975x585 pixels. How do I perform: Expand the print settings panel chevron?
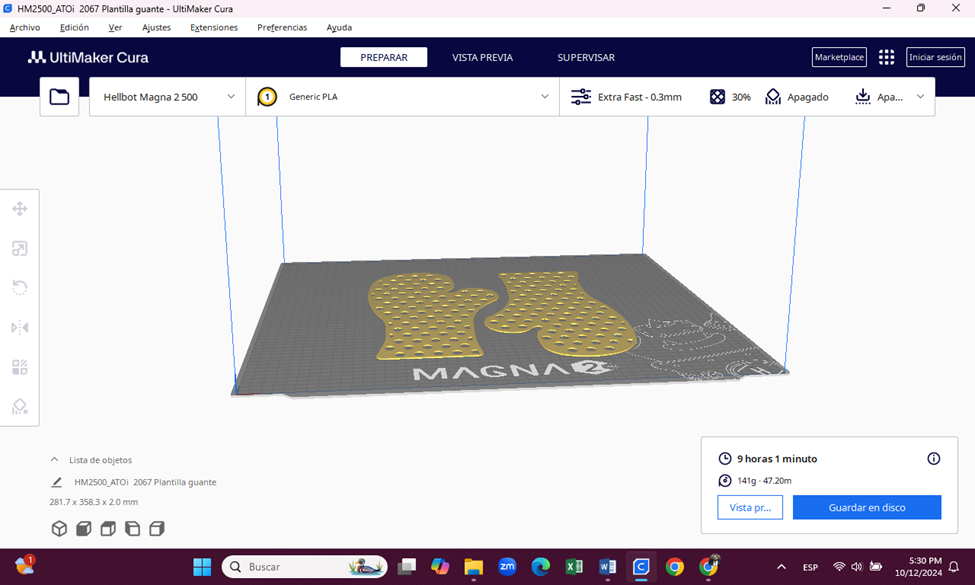coord(920,97)
